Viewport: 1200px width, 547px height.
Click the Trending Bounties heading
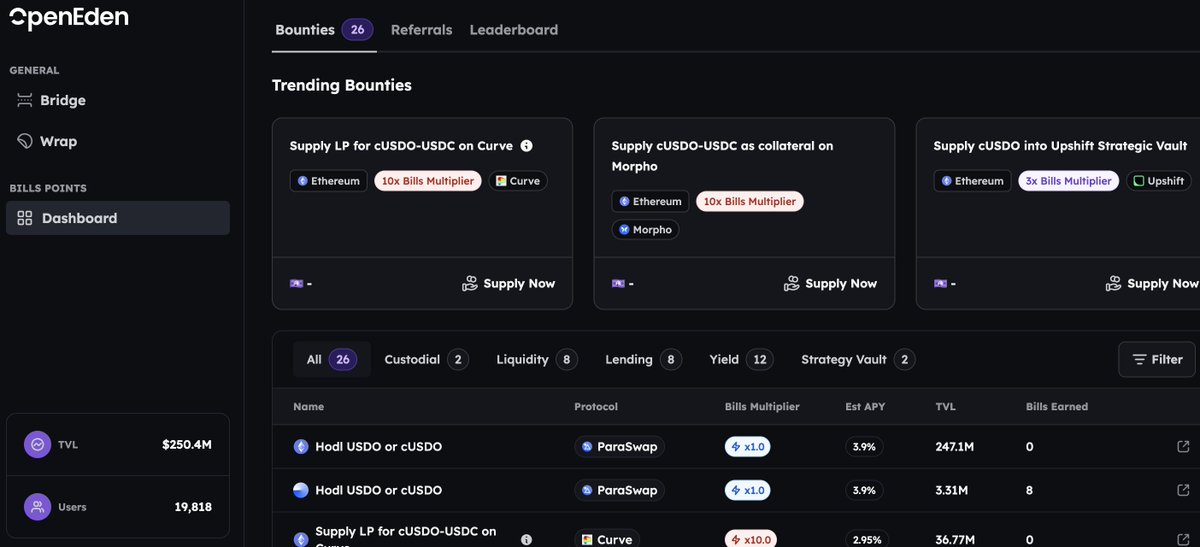point(342,85)
